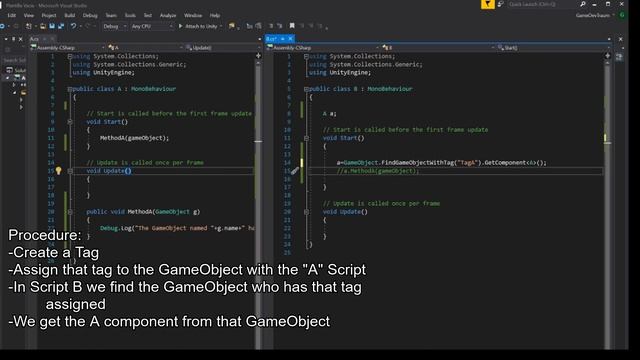Click the FindGameObjectWithTag code line in B.cs
The height and width of the screenshot is (360, 640).
point(441,162)
